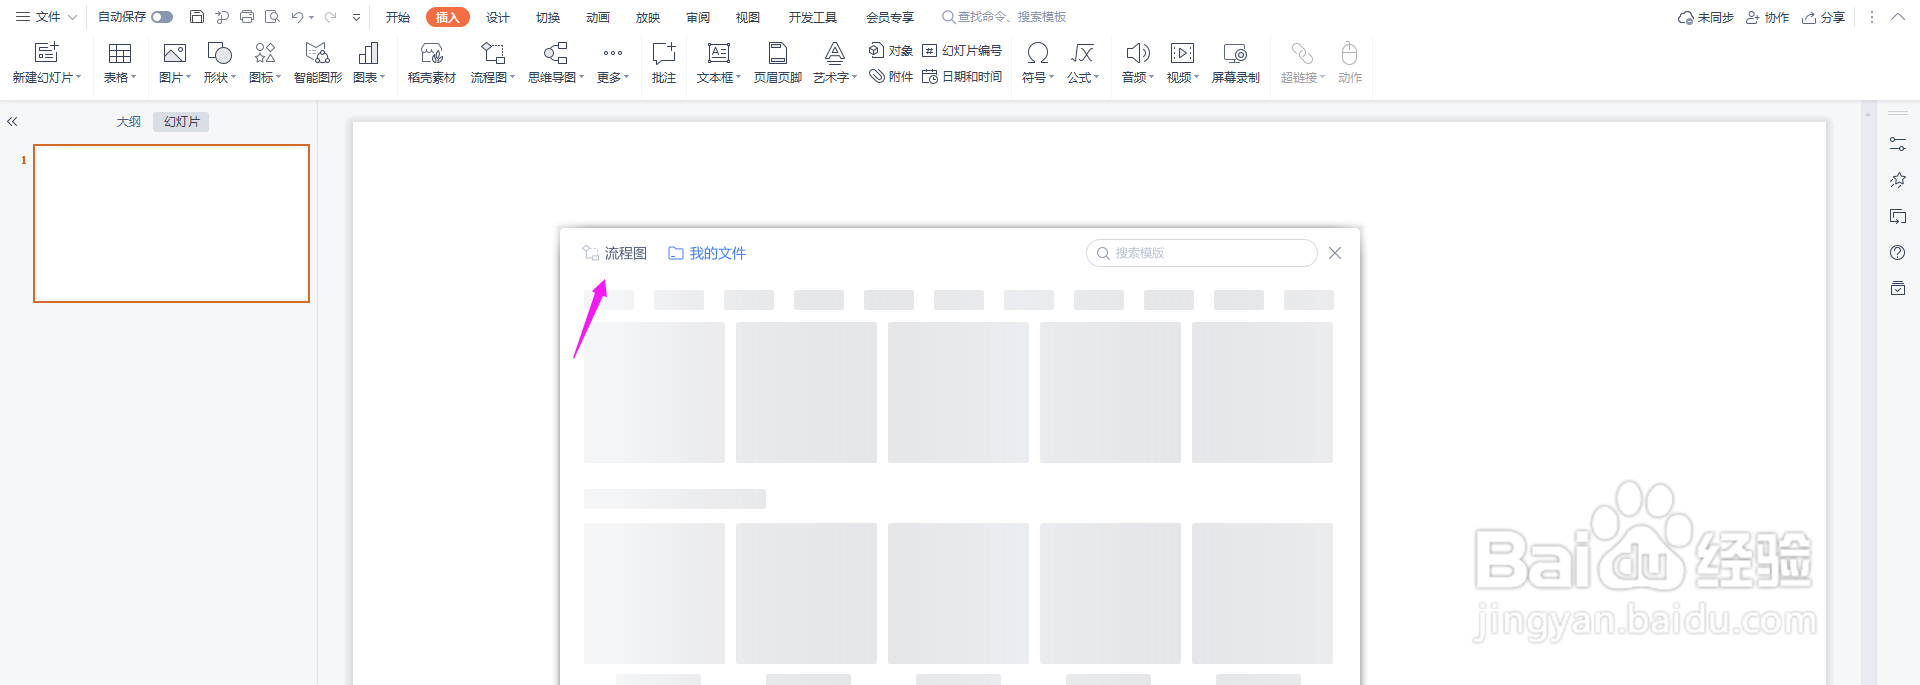Click the 流程图 title in the dialog

pos(626,253)
